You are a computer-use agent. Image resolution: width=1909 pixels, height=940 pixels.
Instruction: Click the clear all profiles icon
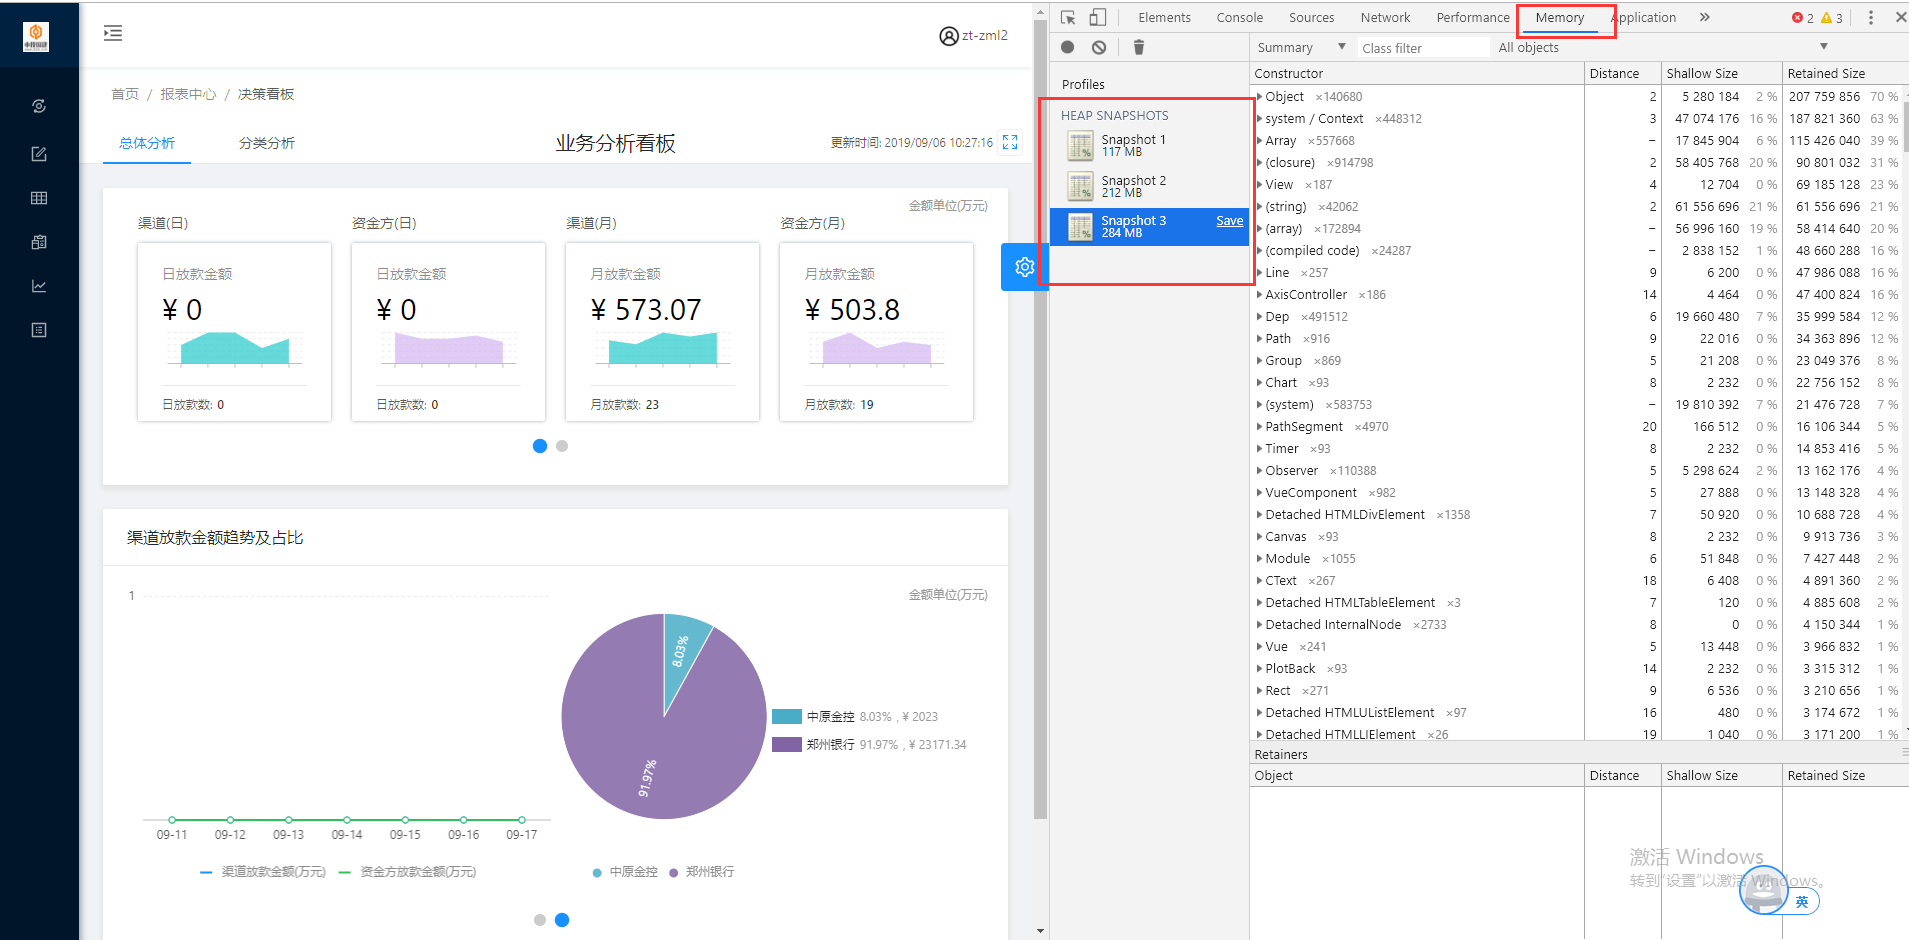click(x=1099, y=47)
